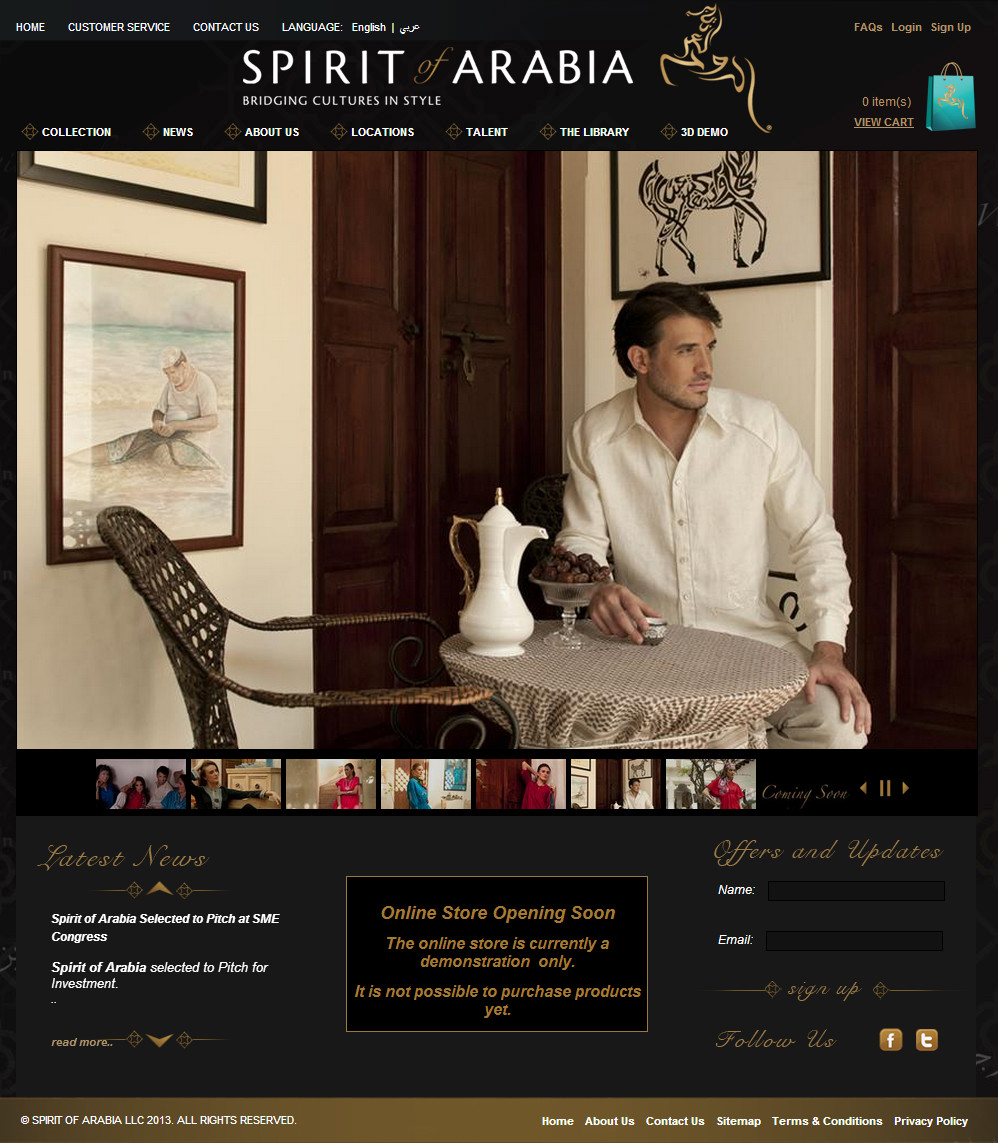Viewport: 998px width, 1143px height.
Task: Focus the Email input field
Action: coord(854,941)
